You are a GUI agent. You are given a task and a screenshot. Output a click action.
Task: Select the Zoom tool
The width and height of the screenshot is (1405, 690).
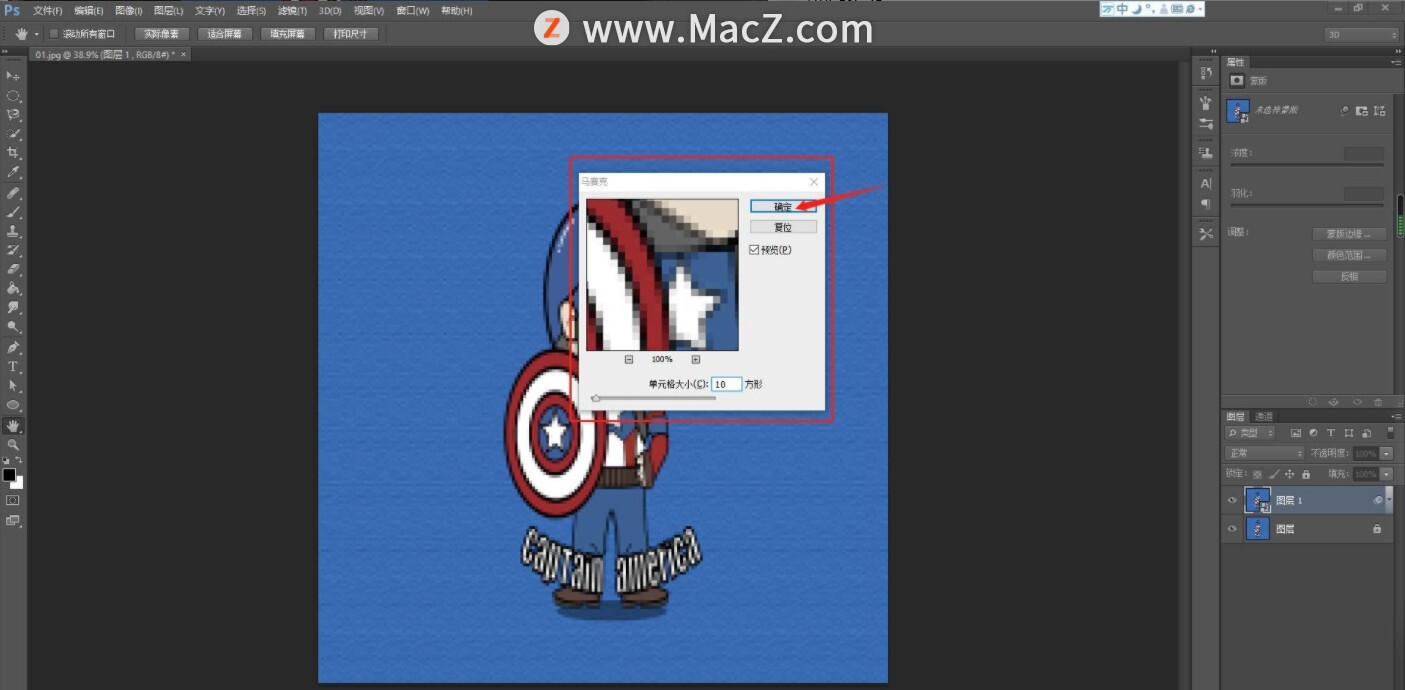(13, 444)
